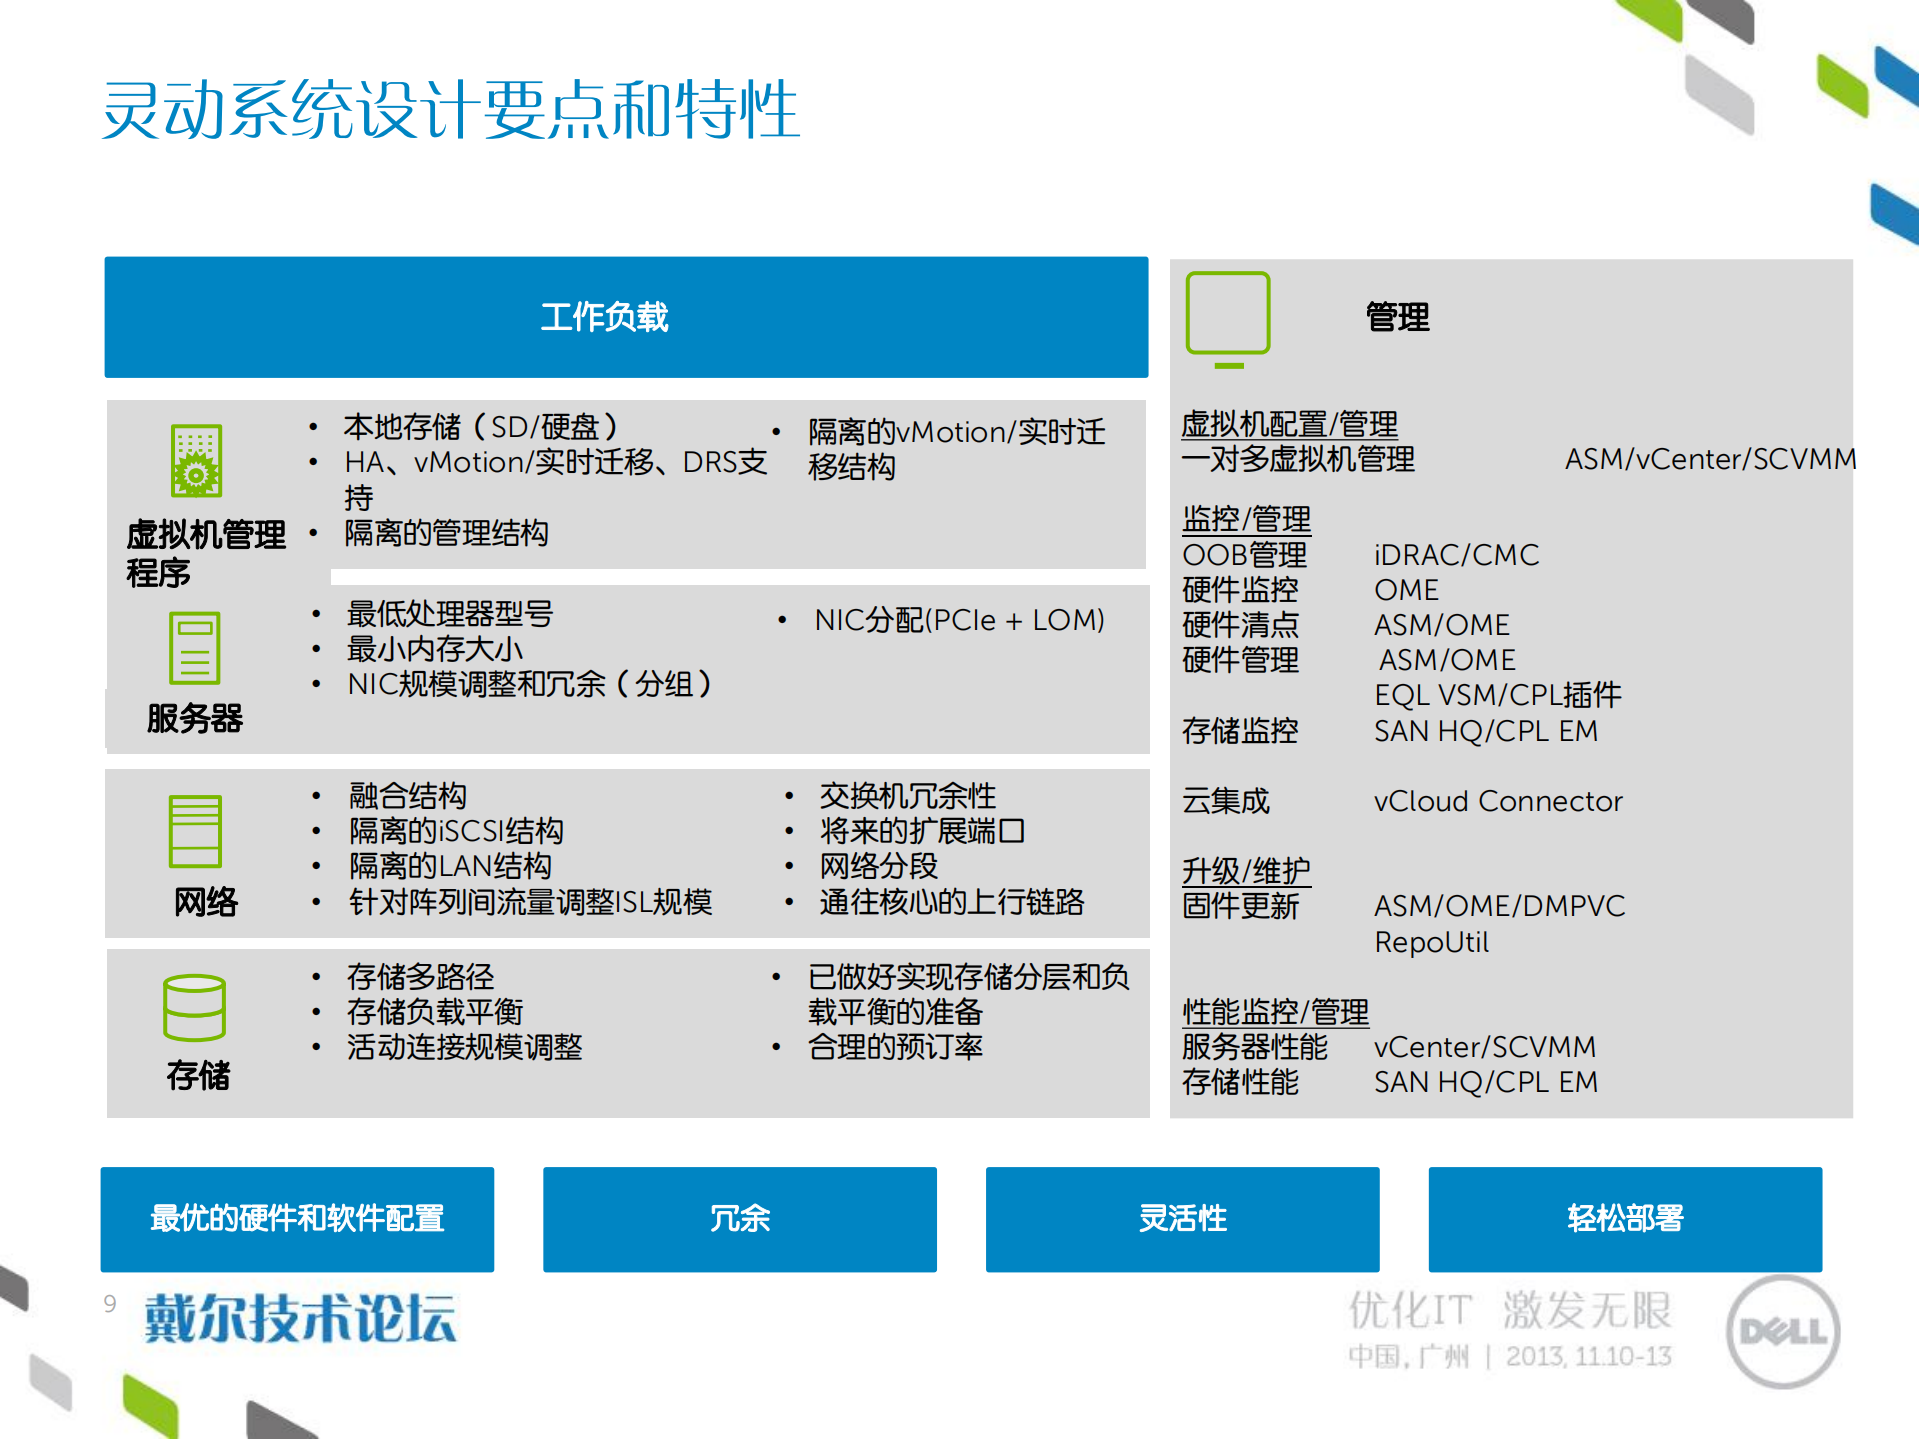The image size is (1919, 1439).
Task: Toggle the 存储多路径 bullet item
Action: pyautogui.click(x=422, y=976)
